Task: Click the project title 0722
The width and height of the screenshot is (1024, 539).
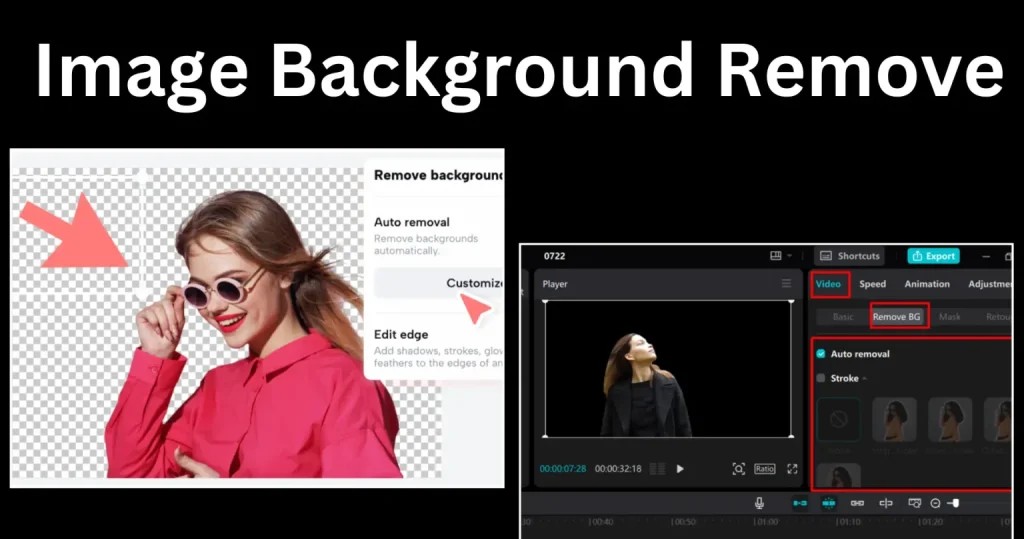Action: pyautogui.click(x=554, y=256)
